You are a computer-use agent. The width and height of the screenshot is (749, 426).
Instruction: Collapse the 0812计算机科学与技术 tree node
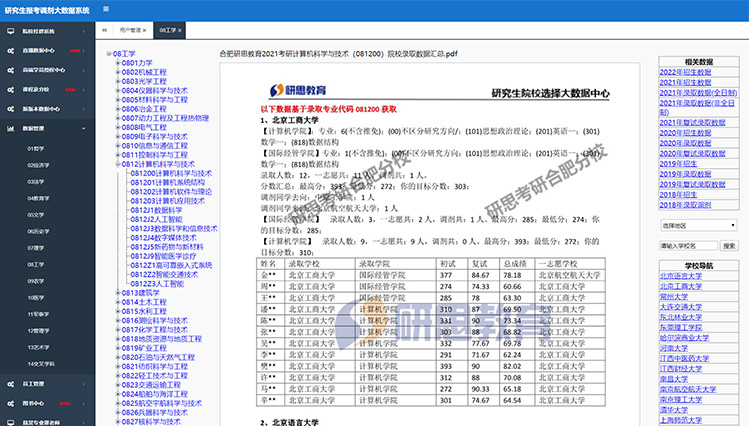click(x=118, y=164)
